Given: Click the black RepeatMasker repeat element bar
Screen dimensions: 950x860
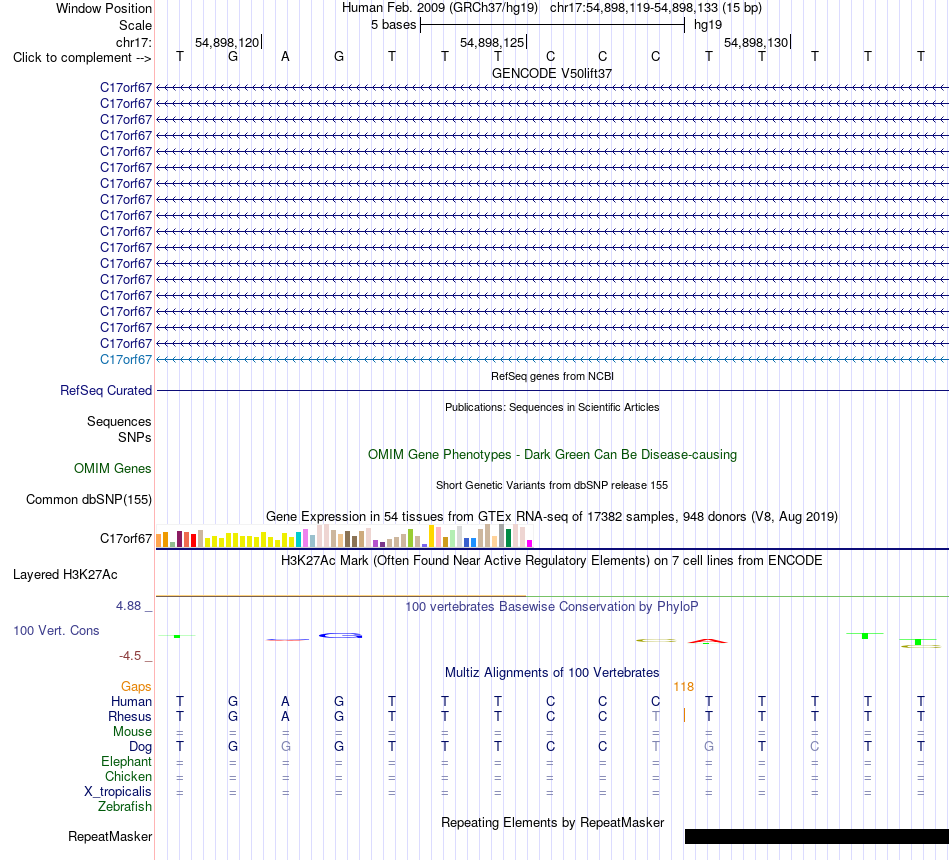Looking at the screenshot, I should tap(817, 836).
